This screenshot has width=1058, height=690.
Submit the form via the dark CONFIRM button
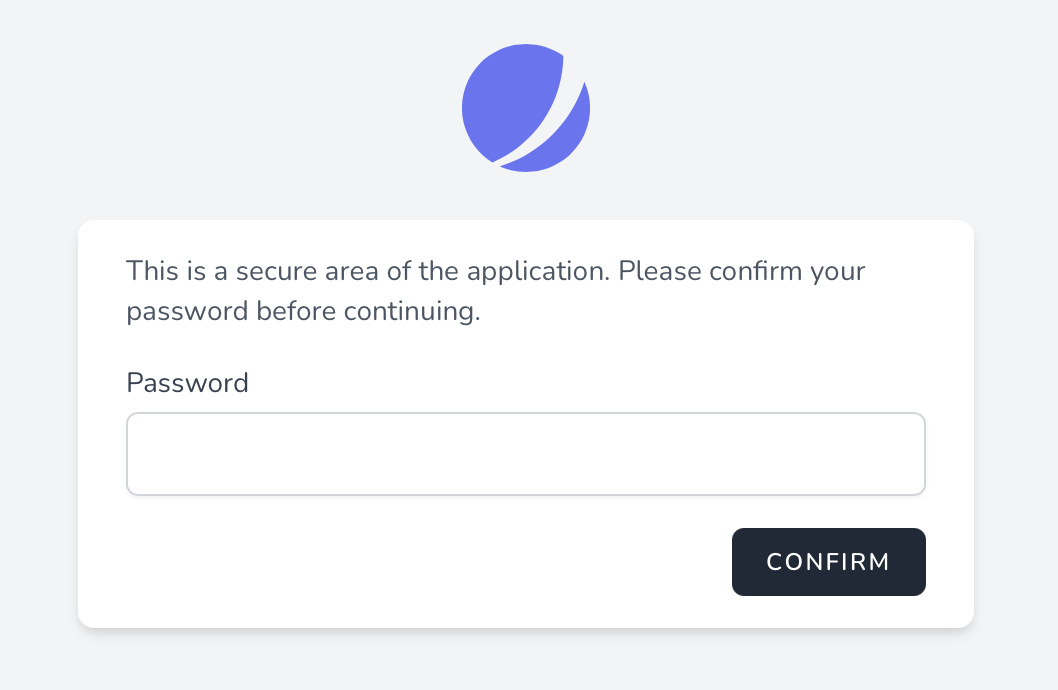coord(828,562)
